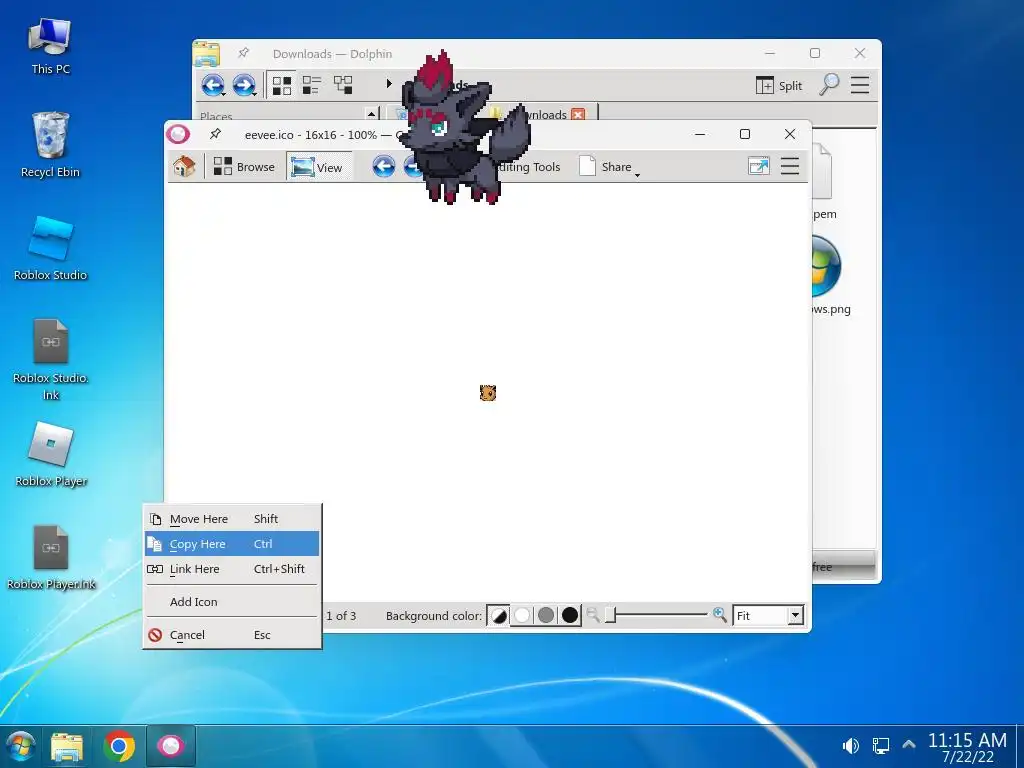The image size is (1024, 768).
Task: Select Roblox Player desktop icon
Action: point(51,454)
